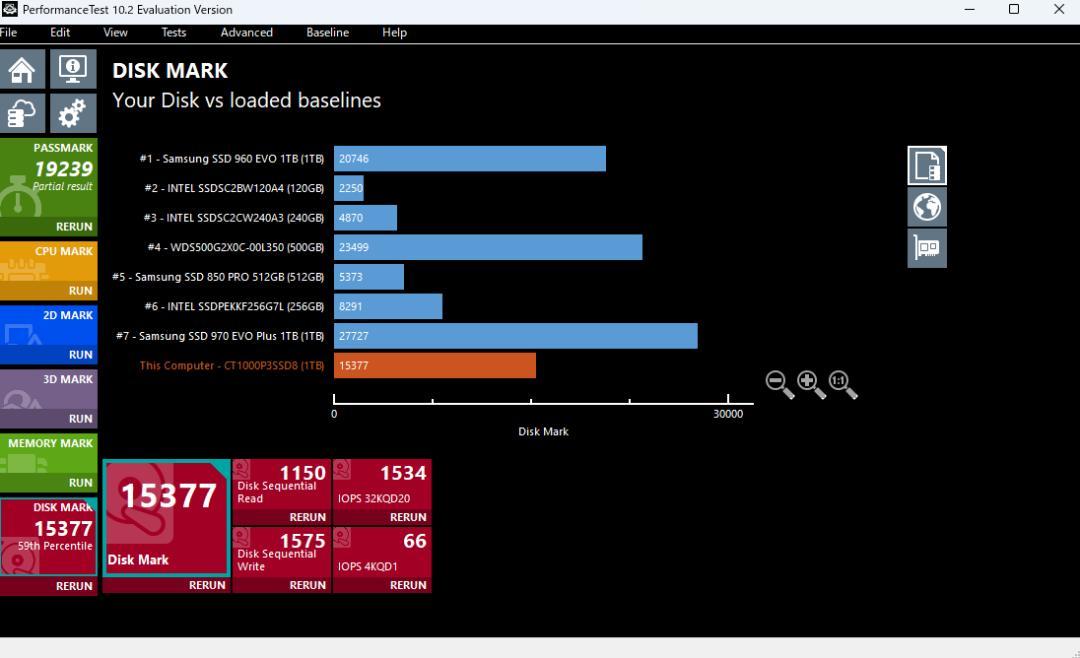The height and width of the screenshot is (658, 1080).
Task: Click the save results file icon
Action: [x=927, y=165]
